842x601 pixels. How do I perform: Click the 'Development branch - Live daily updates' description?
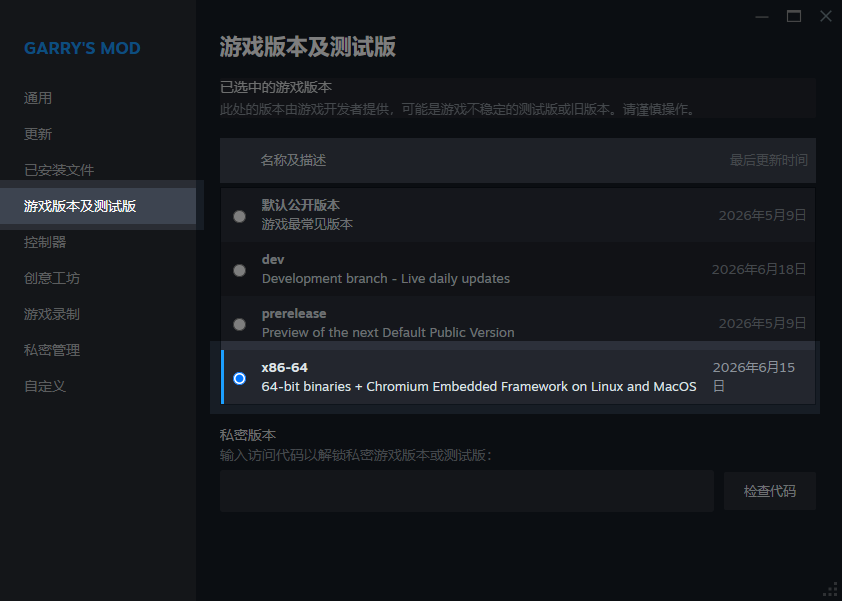tap(386, 279)
